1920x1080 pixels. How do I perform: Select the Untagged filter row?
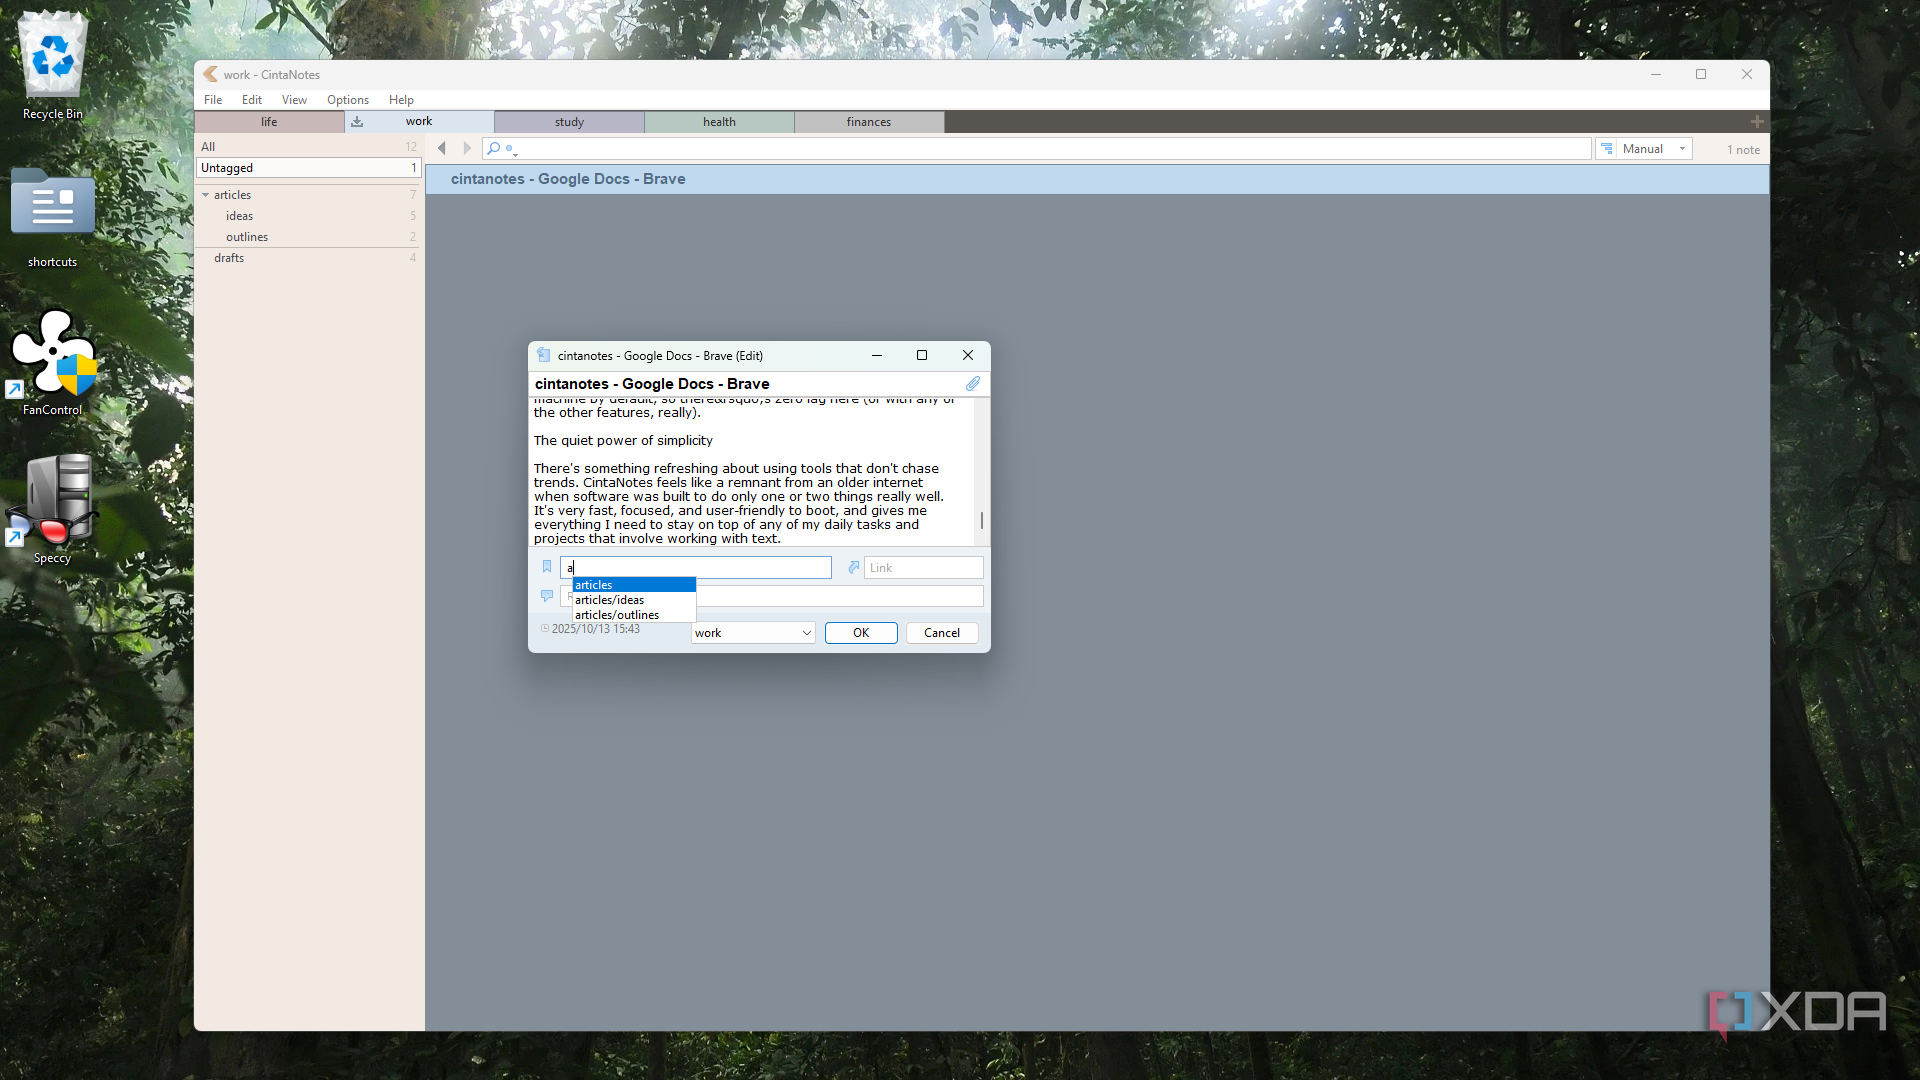coord(308,168)
